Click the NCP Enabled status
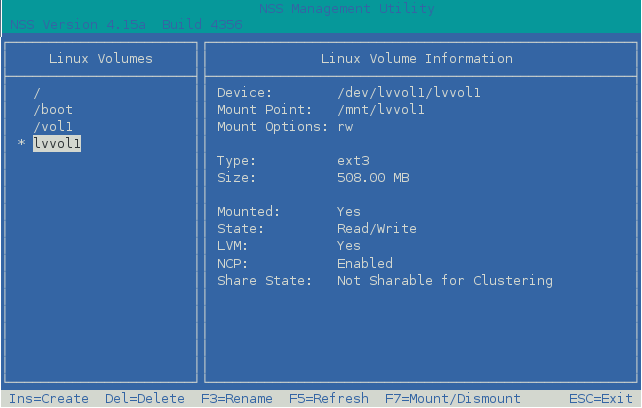This screenshot has height=408, width=642. [365, 264]
